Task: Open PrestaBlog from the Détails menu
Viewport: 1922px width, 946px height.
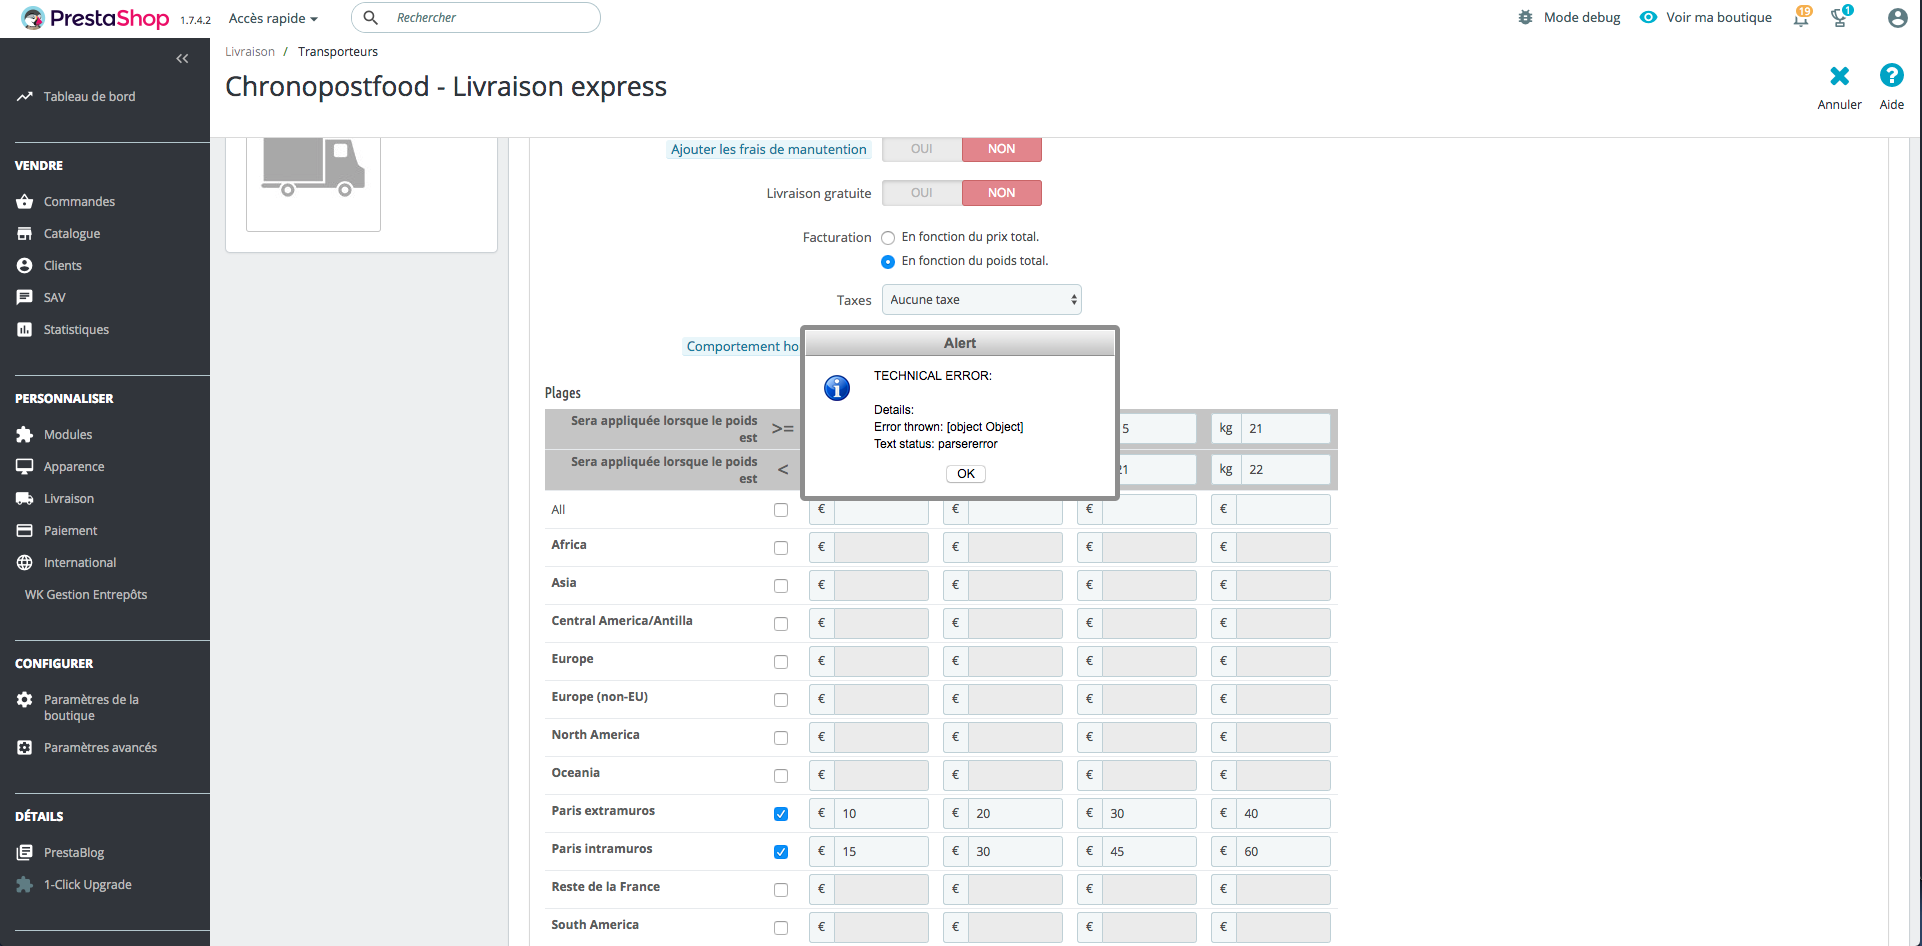Action: click(73, 852)
